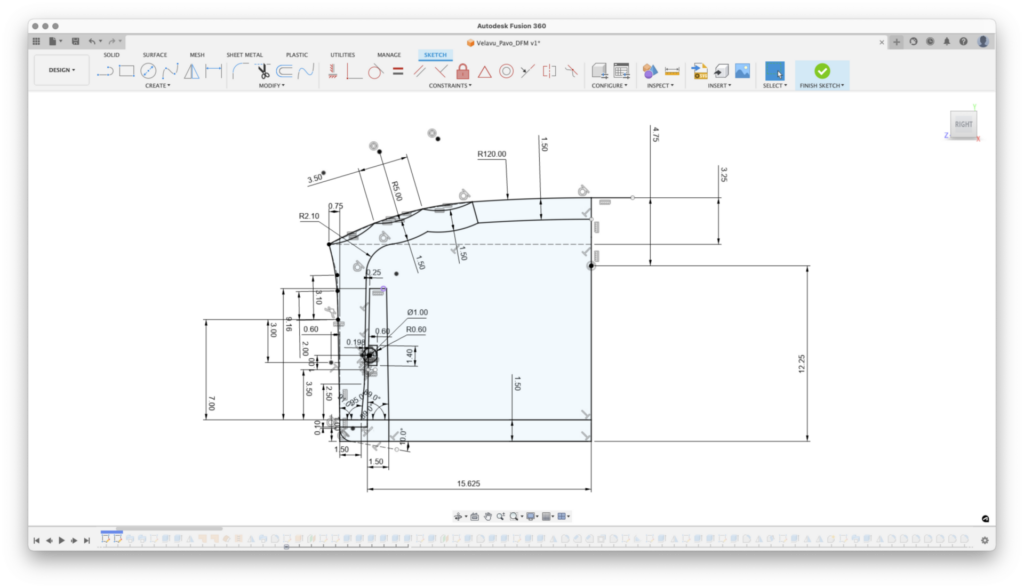The width and height of the screenshot is (1024, 588).
Task: Activate the Pan tool in navigation bar
Action: click(x=488, y=517)
